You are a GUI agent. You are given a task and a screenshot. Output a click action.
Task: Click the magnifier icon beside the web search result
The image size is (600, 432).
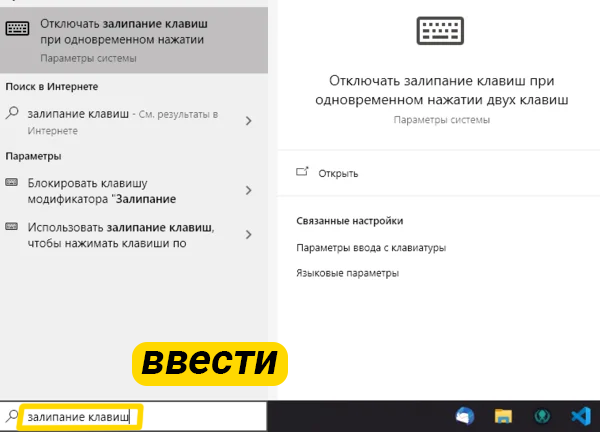[12, 113]
